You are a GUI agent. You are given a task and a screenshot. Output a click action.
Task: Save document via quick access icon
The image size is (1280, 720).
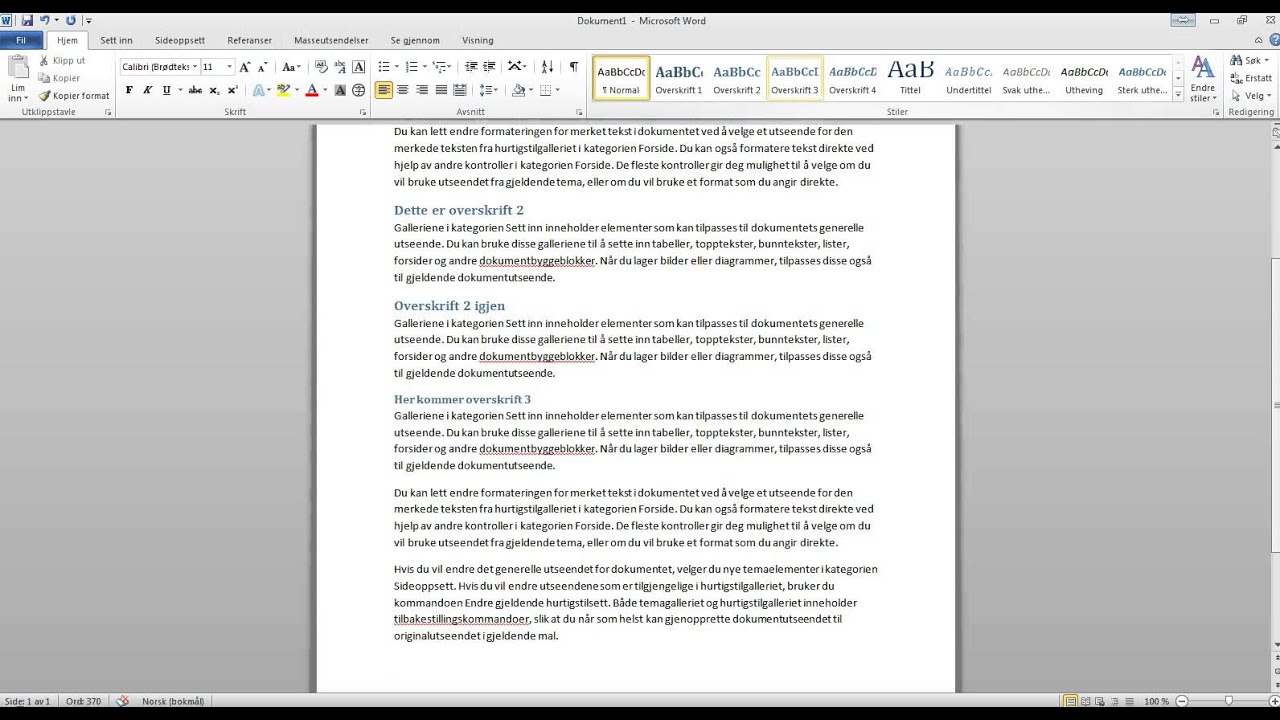pyautogui.click(x=27, y=20)
